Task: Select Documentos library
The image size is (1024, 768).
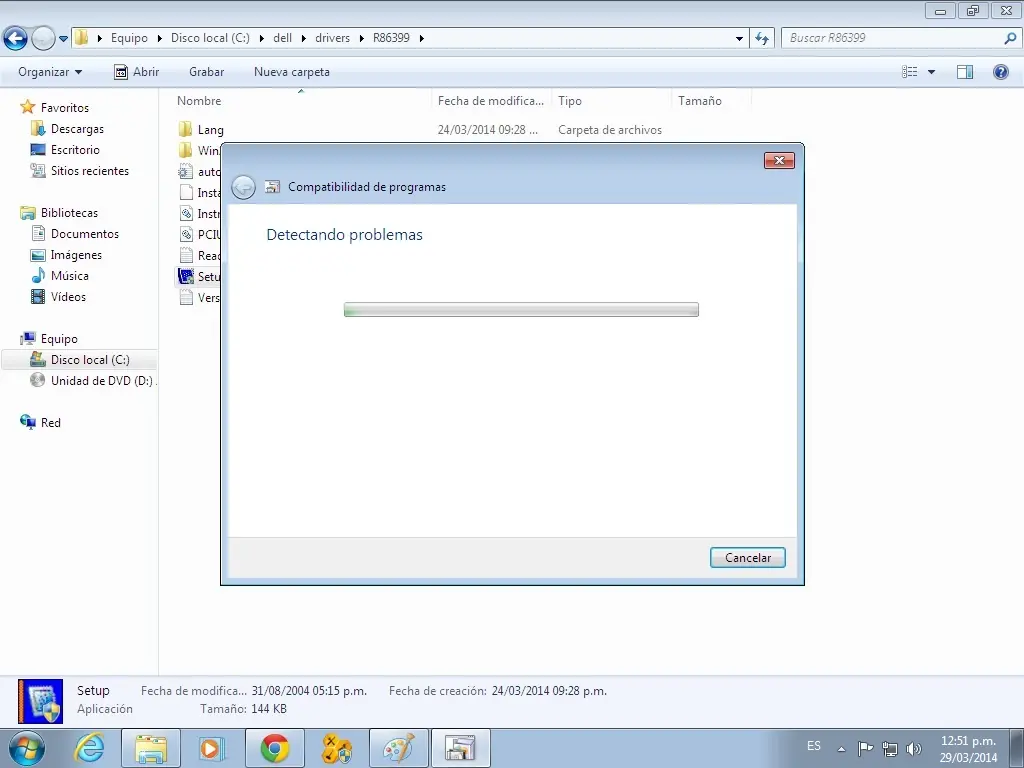Action: (75, 233)
